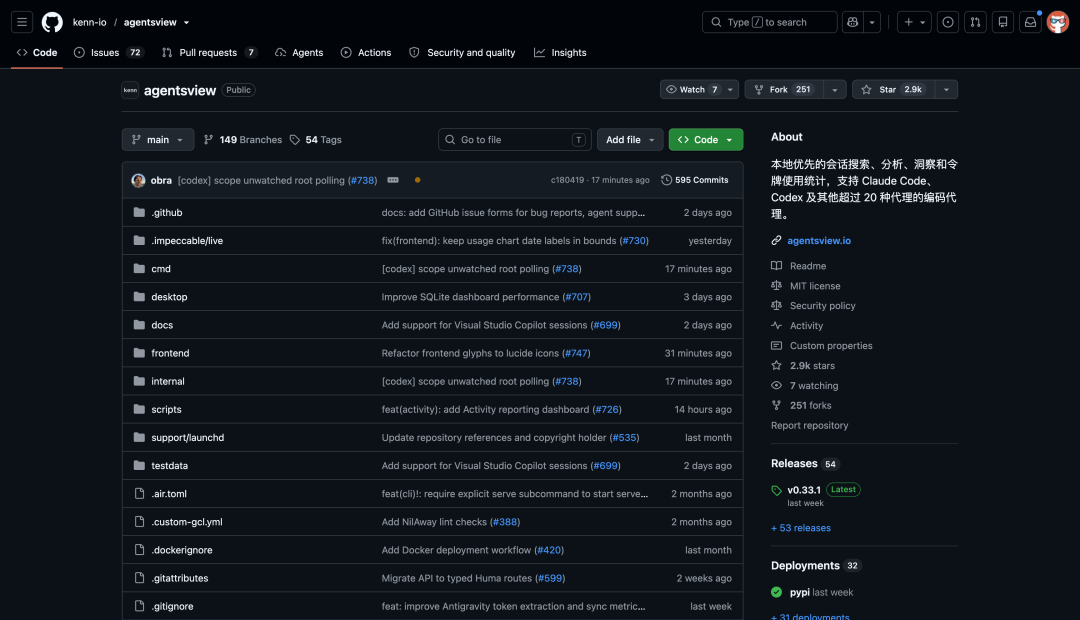The height and width of the screenshot is (620, 1080).
Task: Open the internal folder
Action: [x=168, y=381]
